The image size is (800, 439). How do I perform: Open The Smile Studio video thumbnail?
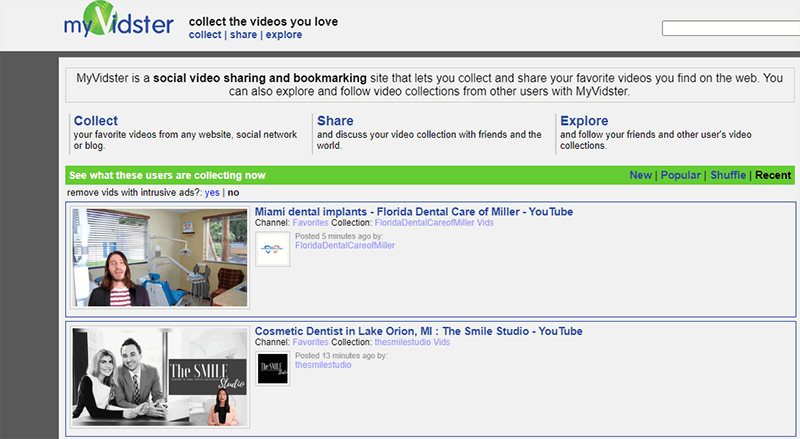160,377
